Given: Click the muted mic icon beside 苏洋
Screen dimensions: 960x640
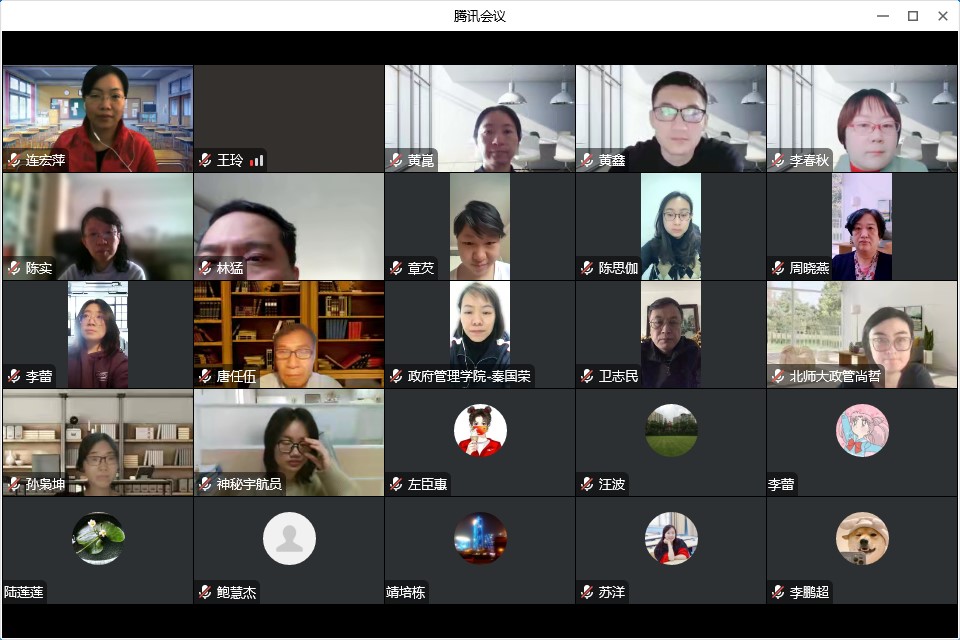Looking at the screenshot, I should pyautogui.click(x=587, y=593).
